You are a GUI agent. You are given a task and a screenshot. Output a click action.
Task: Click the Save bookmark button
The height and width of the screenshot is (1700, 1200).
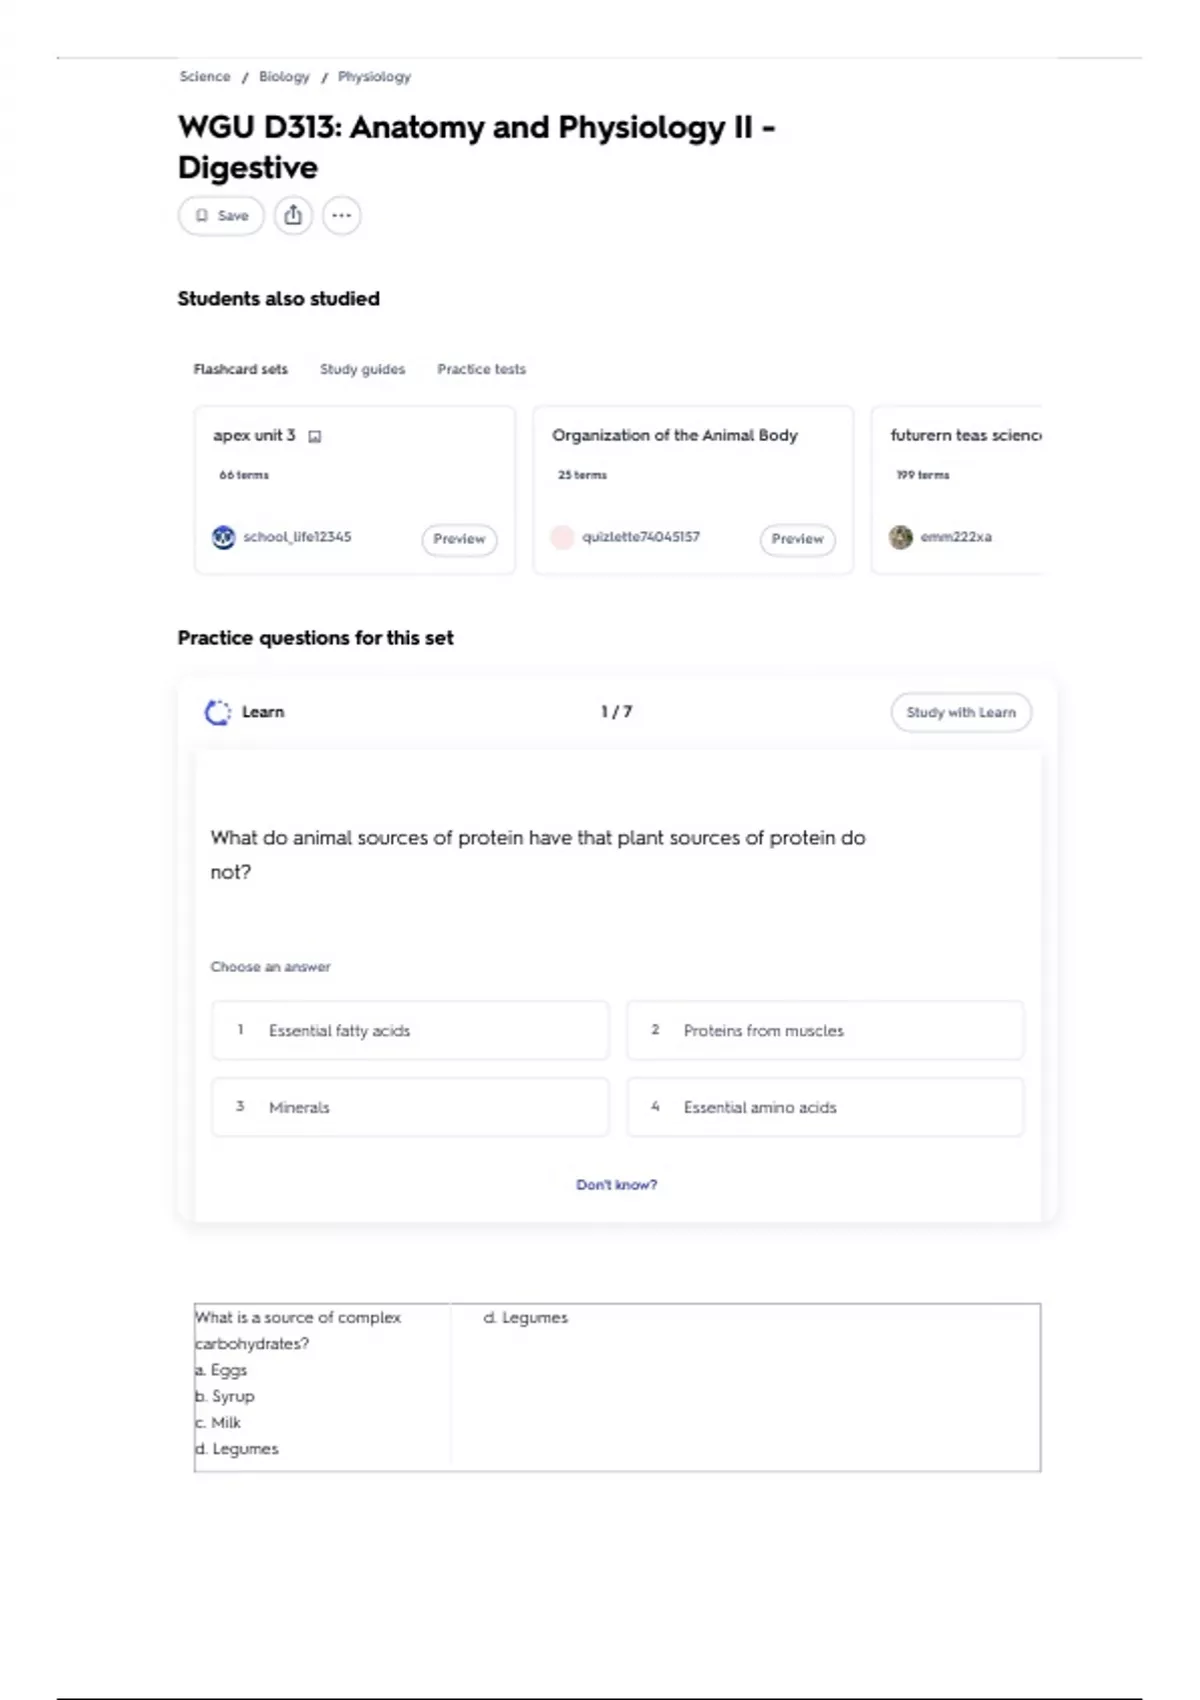click(x=221, y=215)
